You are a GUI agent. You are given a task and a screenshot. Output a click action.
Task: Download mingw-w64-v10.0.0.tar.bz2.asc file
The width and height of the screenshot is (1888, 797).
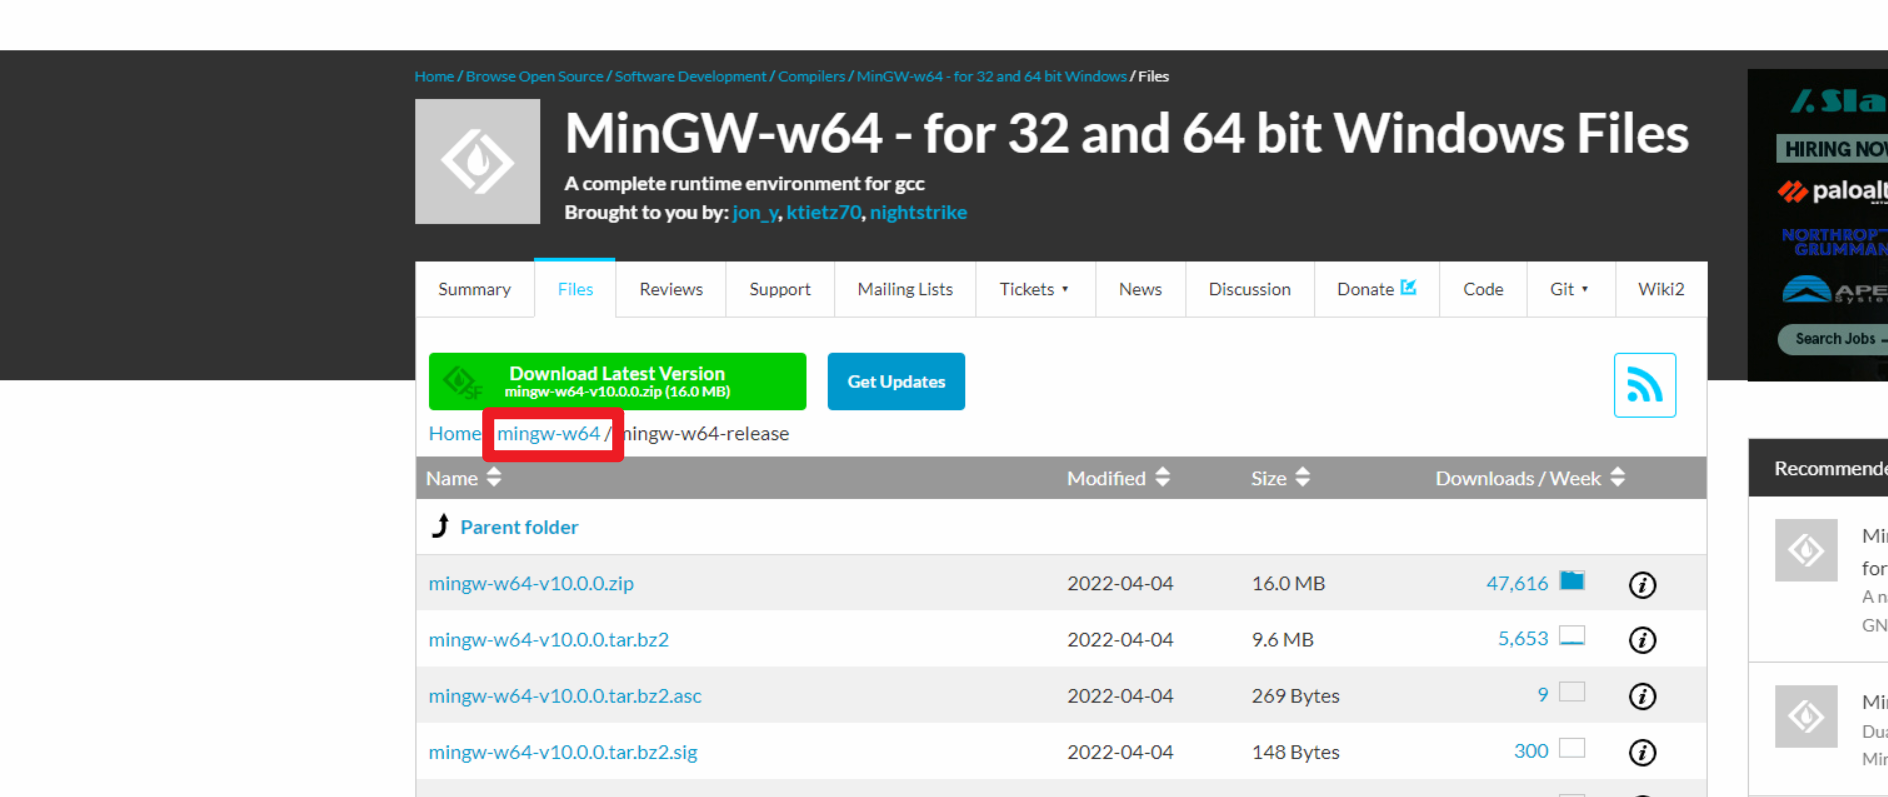click(x=565, y=695)
